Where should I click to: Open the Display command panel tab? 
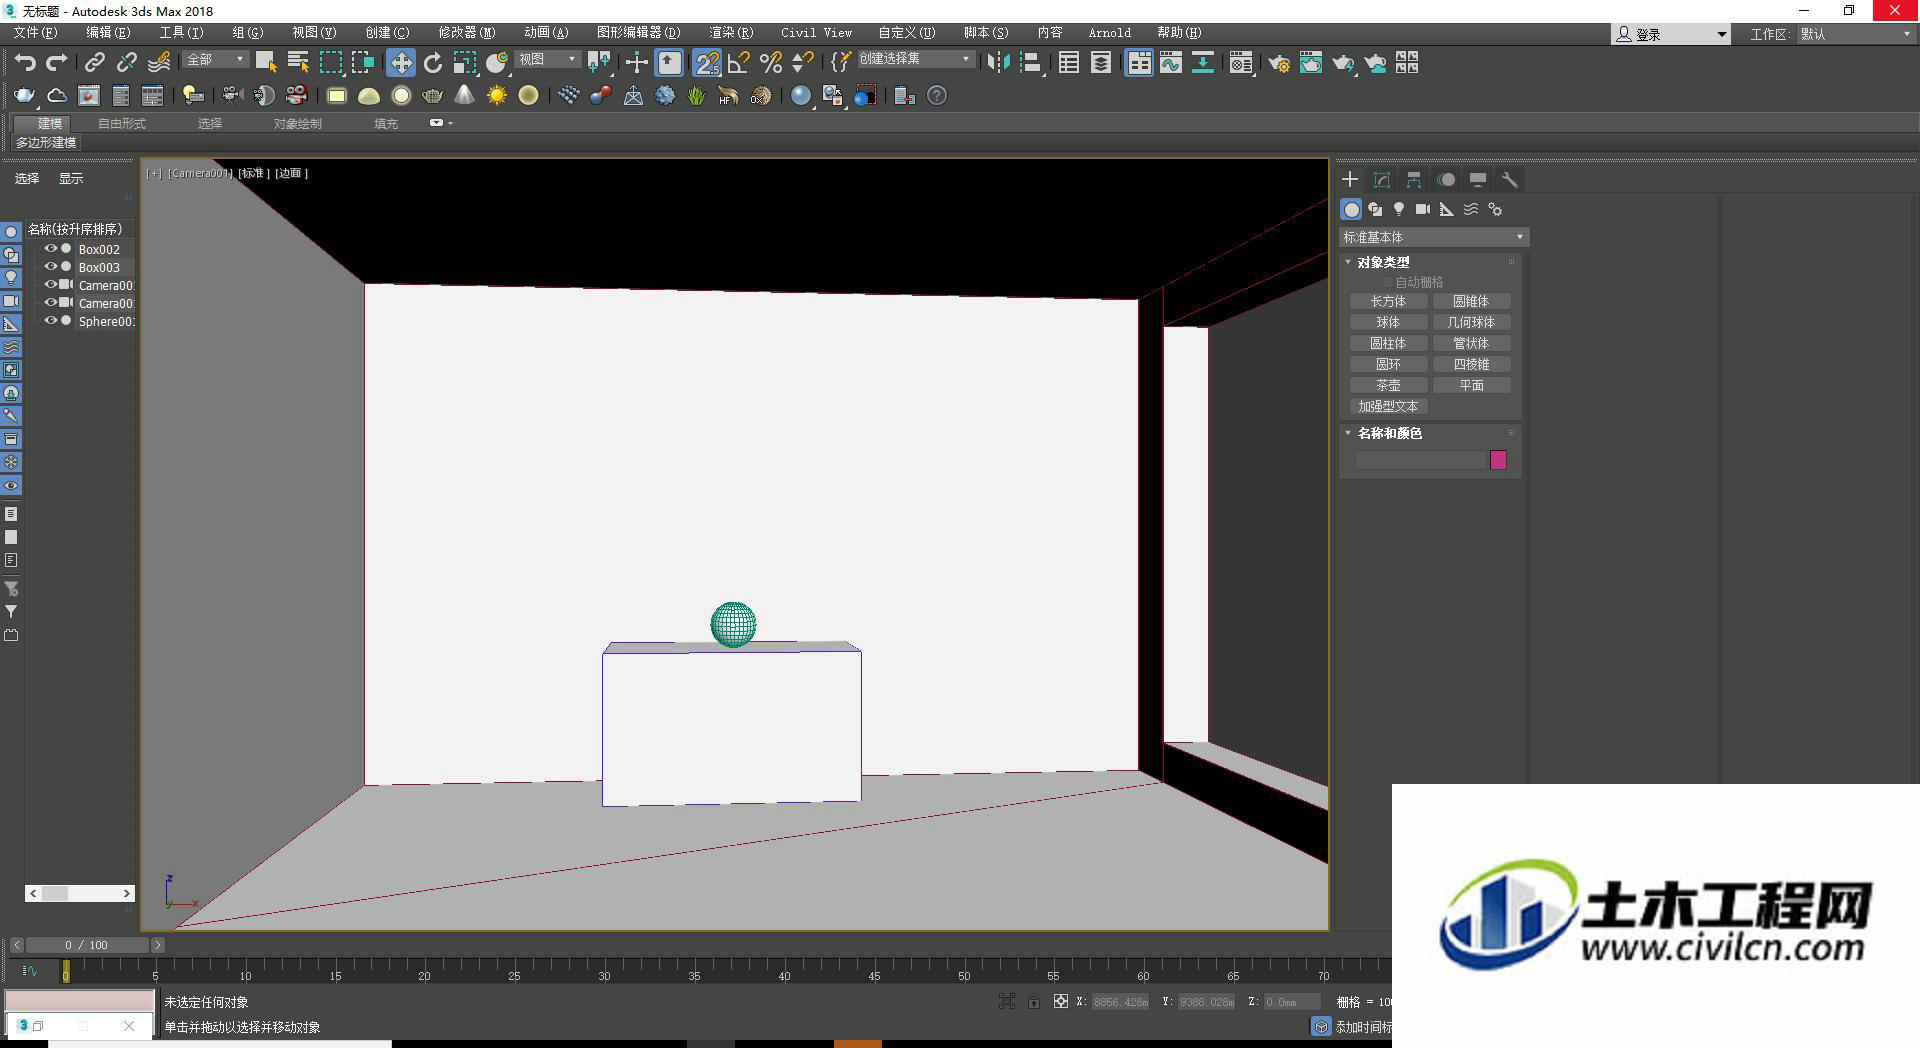pos(1478,180)
